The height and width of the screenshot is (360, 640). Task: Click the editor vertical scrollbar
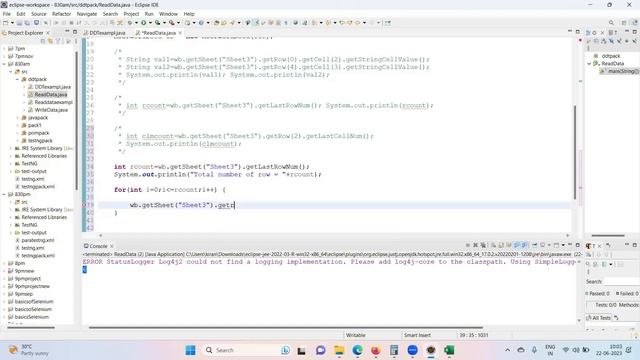pos(575,152)
